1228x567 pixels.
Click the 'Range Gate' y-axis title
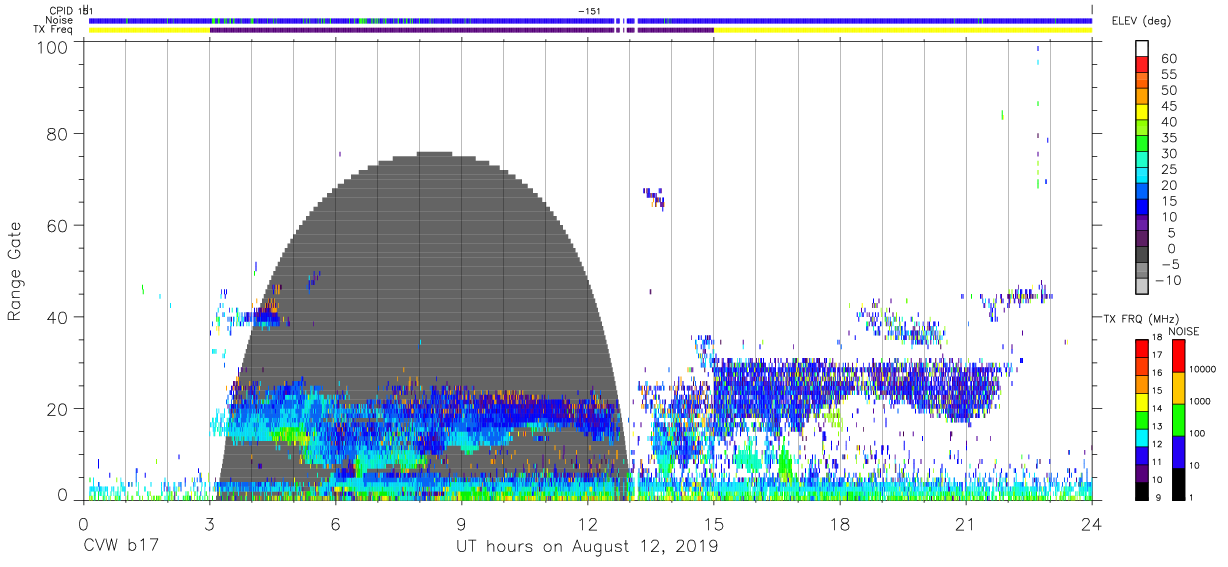[15, 271]
